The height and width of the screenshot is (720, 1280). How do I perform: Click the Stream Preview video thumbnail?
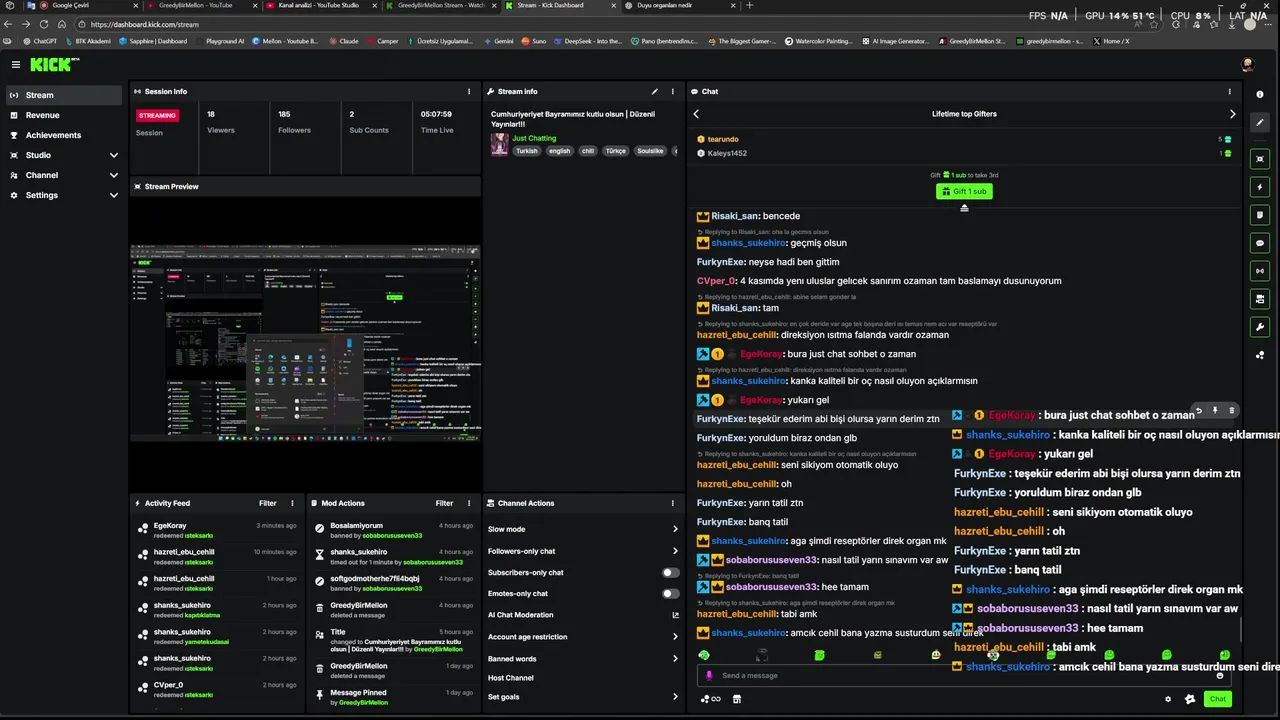pos(305,343)
